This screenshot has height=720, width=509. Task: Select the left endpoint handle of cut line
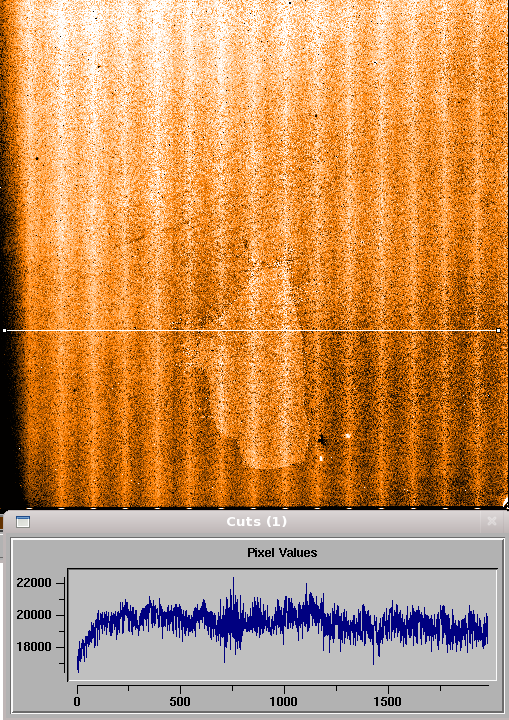point(5,330)
